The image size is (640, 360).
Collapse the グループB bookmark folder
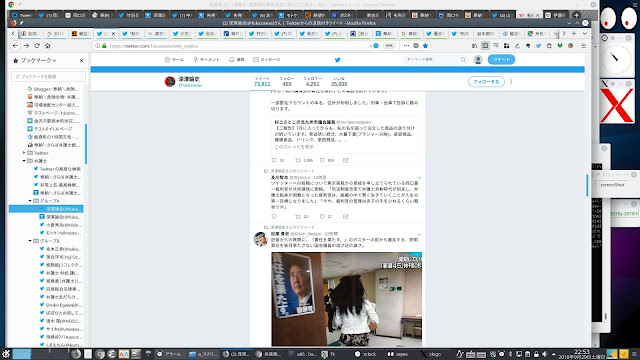30,241
